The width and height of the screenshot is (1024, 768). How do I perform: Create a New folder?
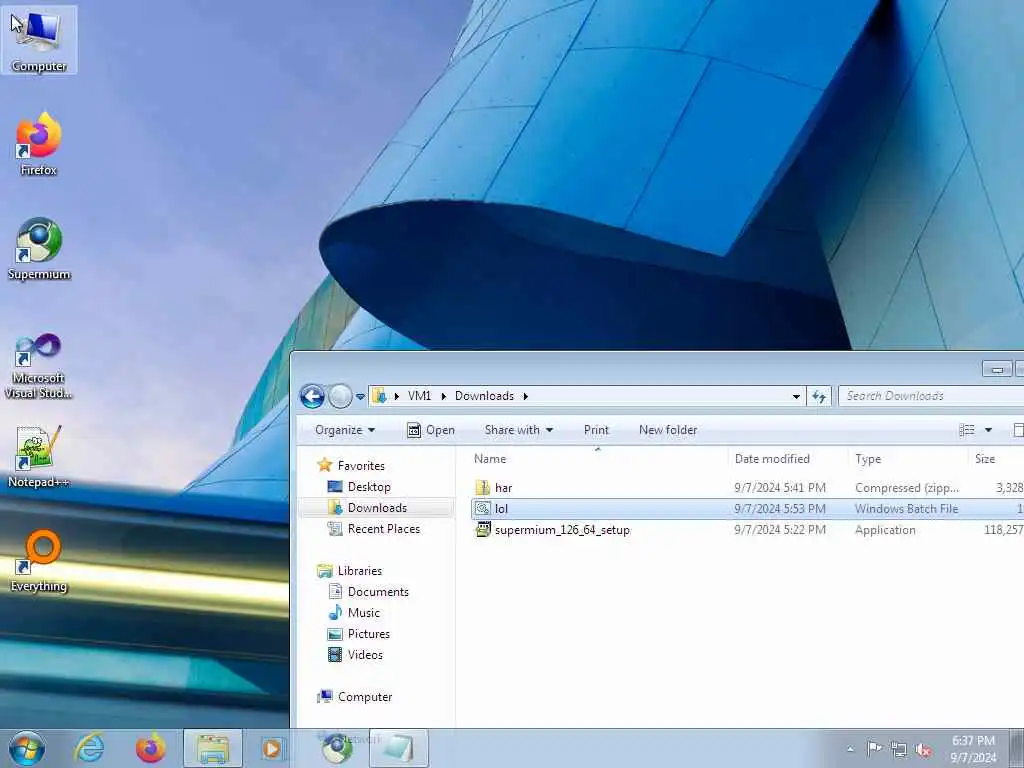(x=667, y=430)
